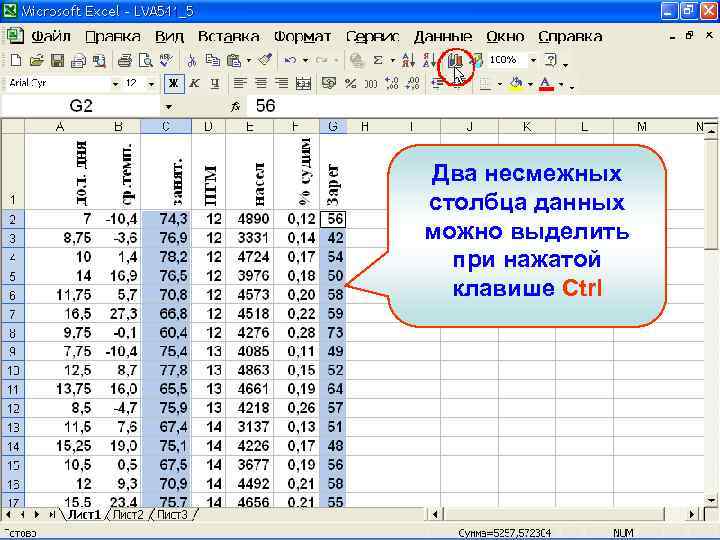This screenshot has height=540, width=720.
Task: Create a new blank workbook
Action: click(x=16, y=60)
